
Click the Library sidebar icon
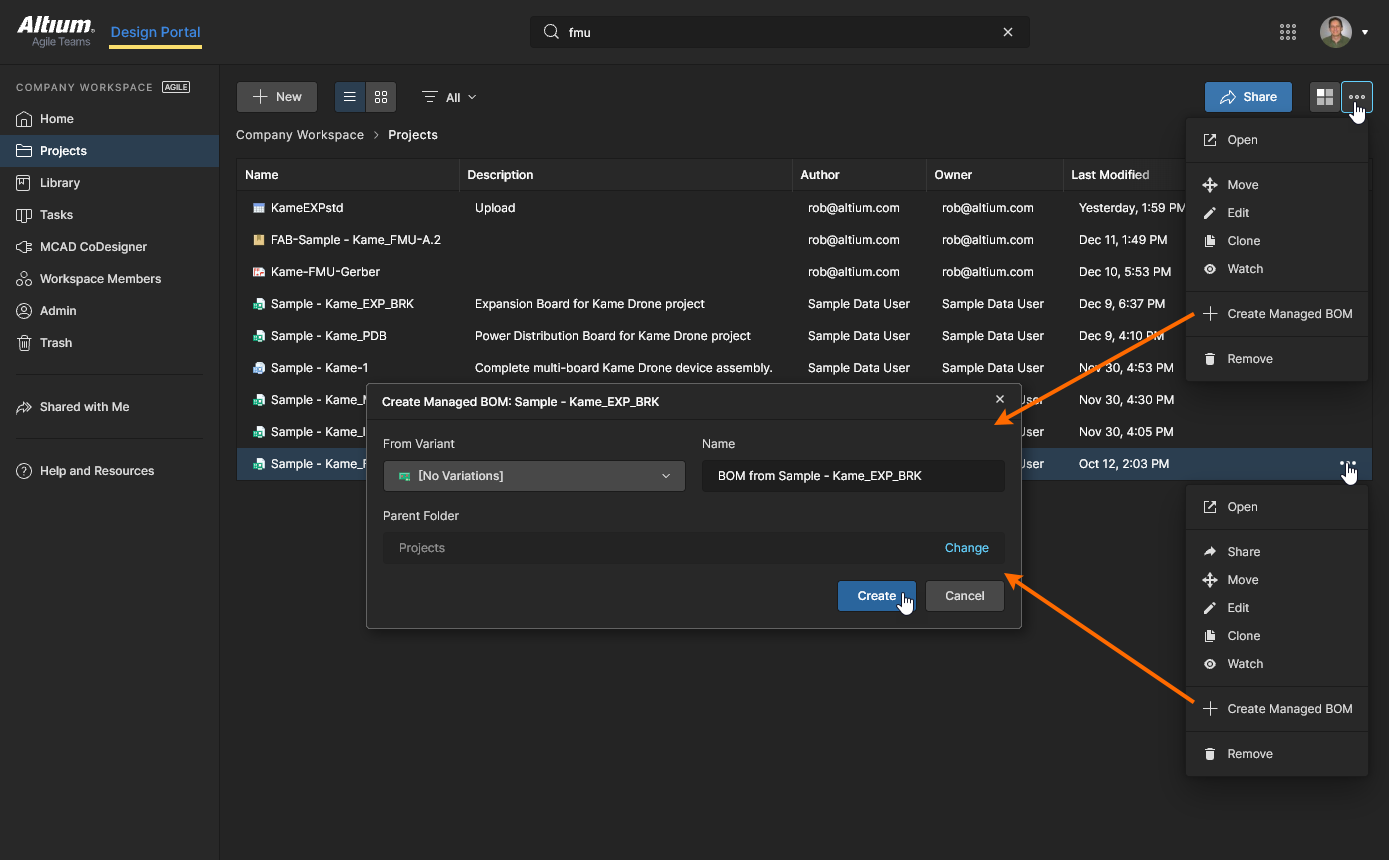pos(25,183)
